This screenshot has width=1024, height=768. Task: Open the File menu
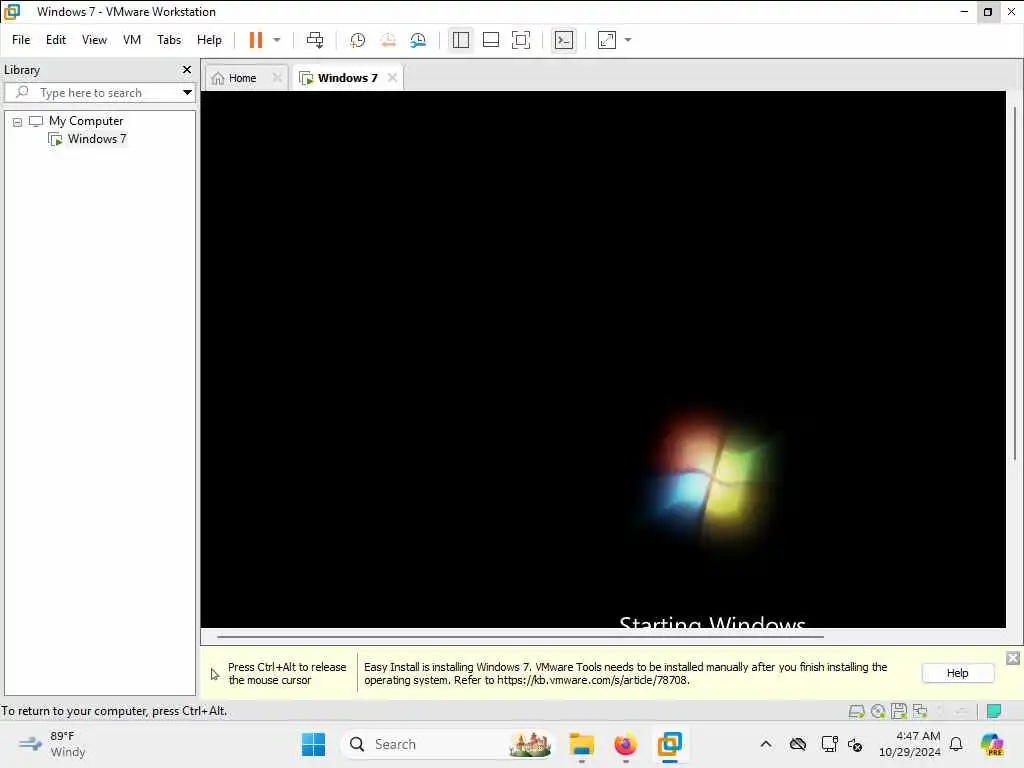[21, 40]
